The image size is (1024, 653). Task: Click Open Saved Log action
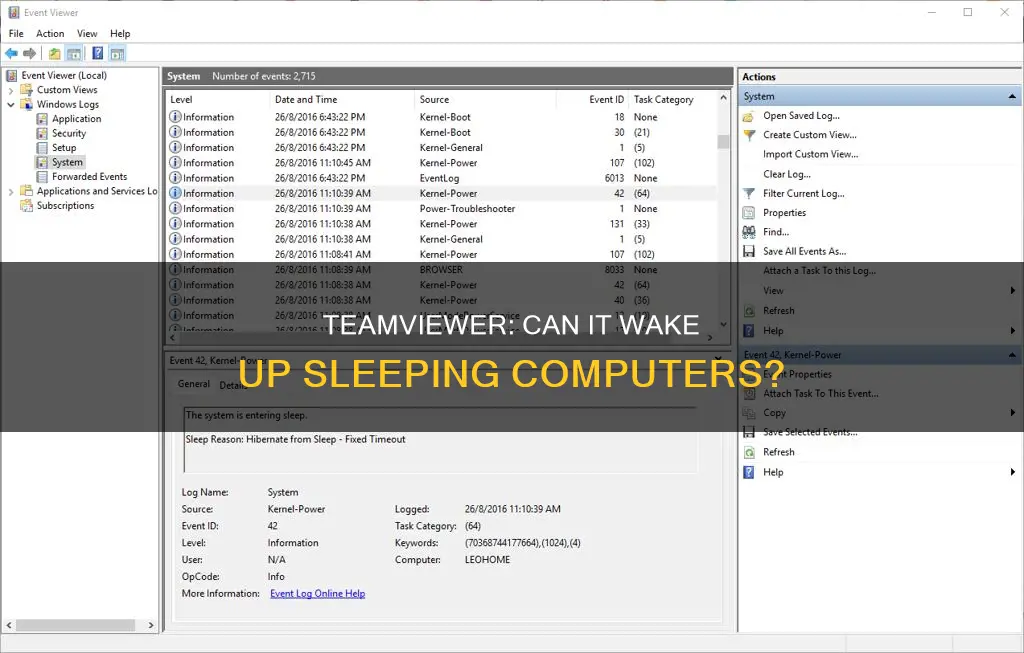[801, 116]
